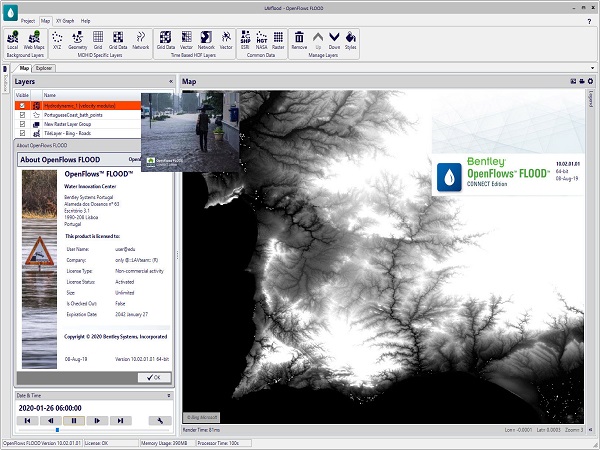Select the Map document tab
This screenshot has height=450, width=600.
coord(24,68)
